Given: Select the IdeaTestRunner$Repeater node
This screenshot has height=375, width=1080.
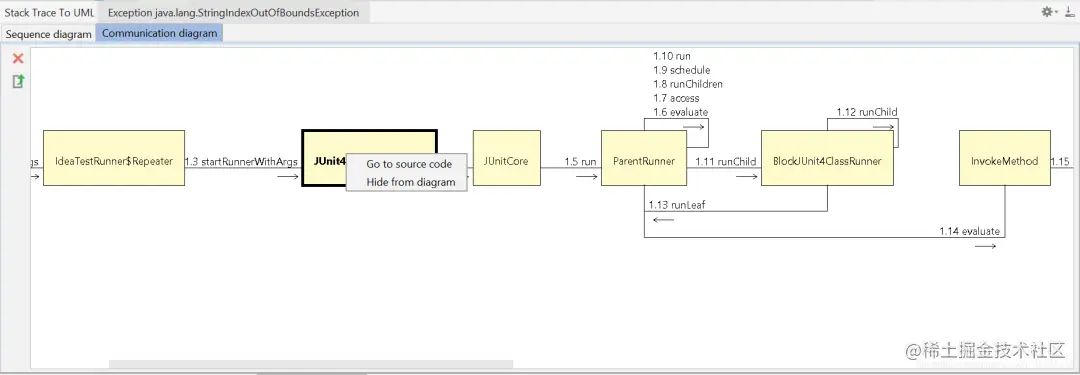Looking at the screenshot, I should (x=114, y=158).
